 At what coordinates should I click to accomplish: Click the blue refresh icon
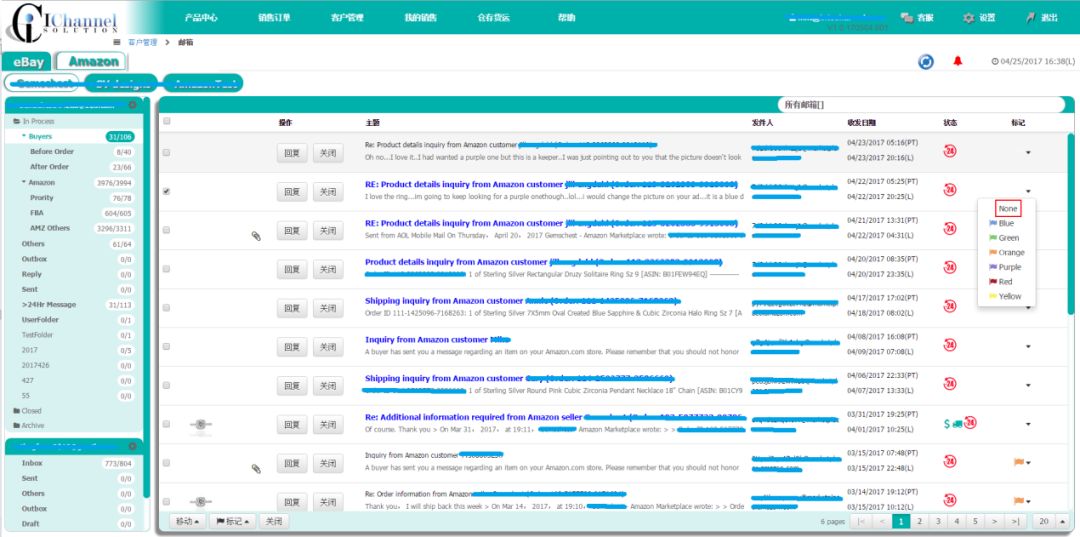coord(926,62)
